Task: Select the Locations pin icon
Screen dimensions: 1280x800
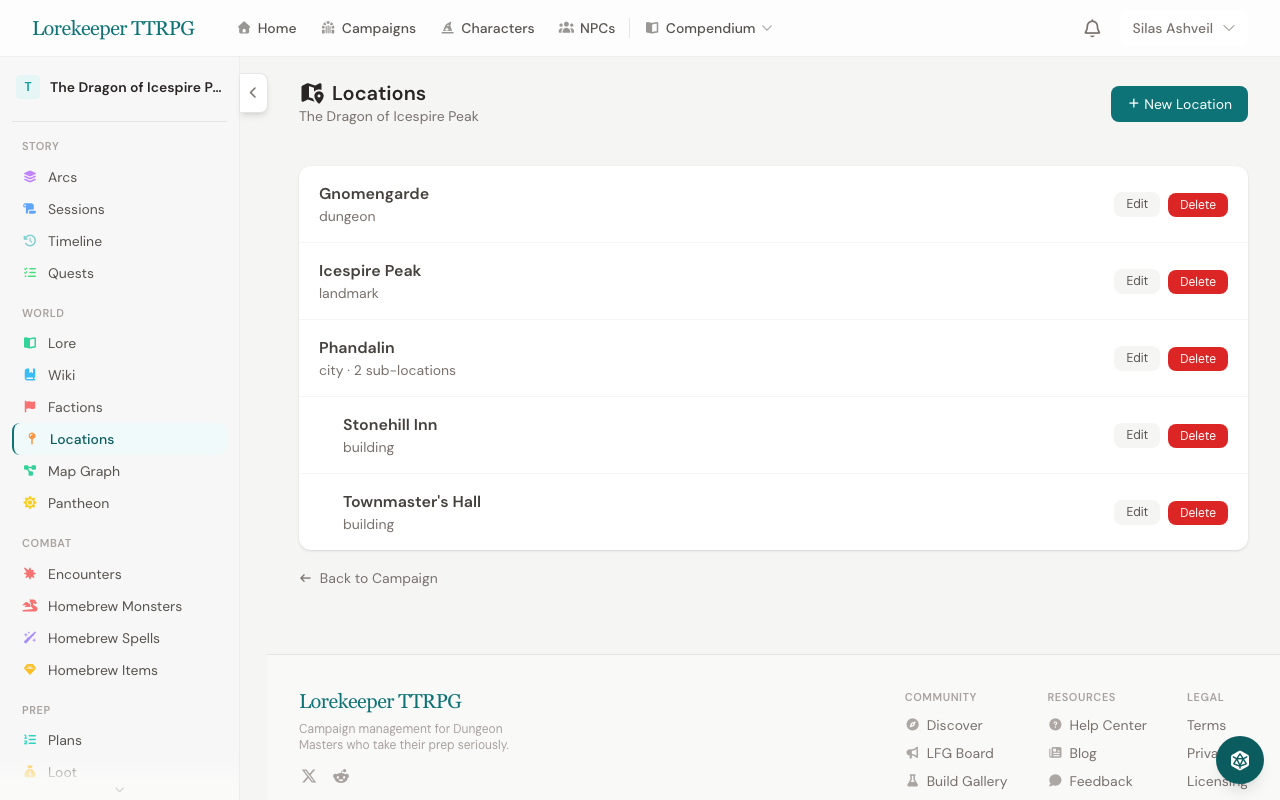Action: pyautogui.click(x=30, y=439)
